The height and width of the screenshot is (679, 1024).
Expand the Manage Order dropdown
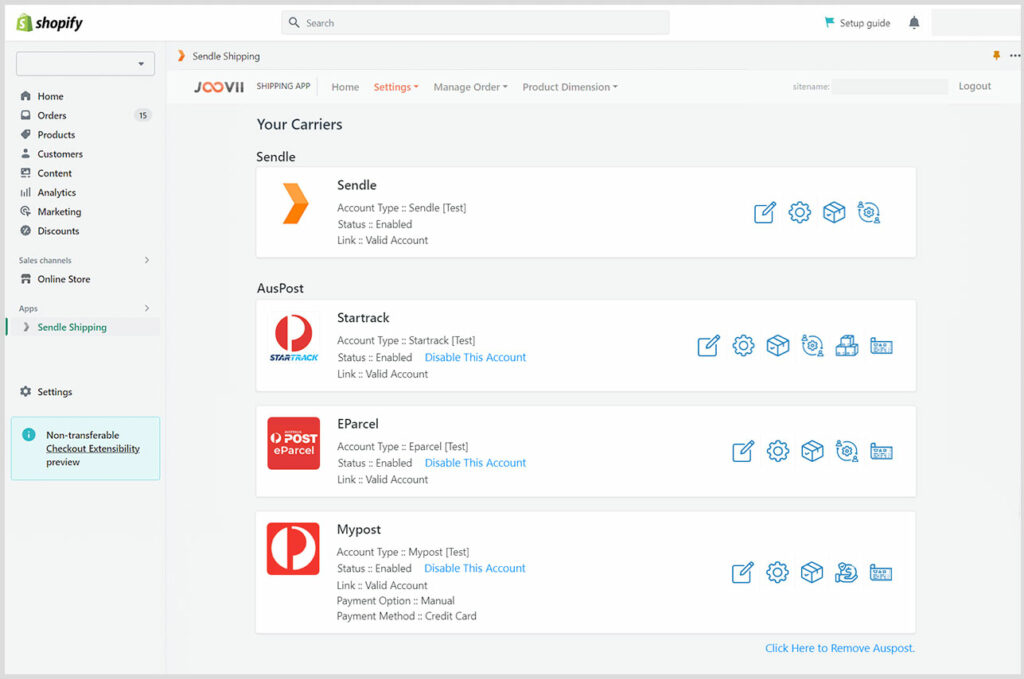coord(470,87)
